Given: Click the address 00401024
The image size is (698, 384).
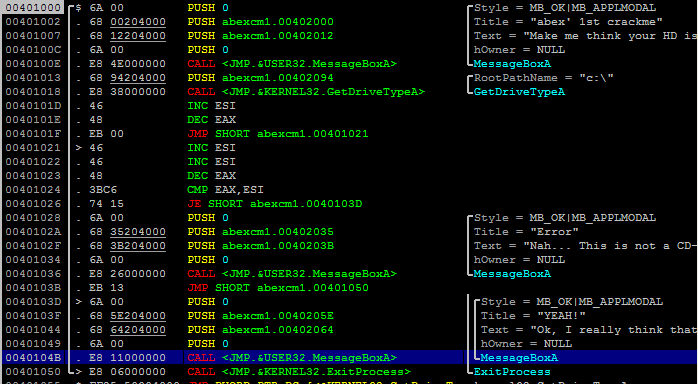Looking at the screenshot, I should pyautogui.click(x=33, y=190).
